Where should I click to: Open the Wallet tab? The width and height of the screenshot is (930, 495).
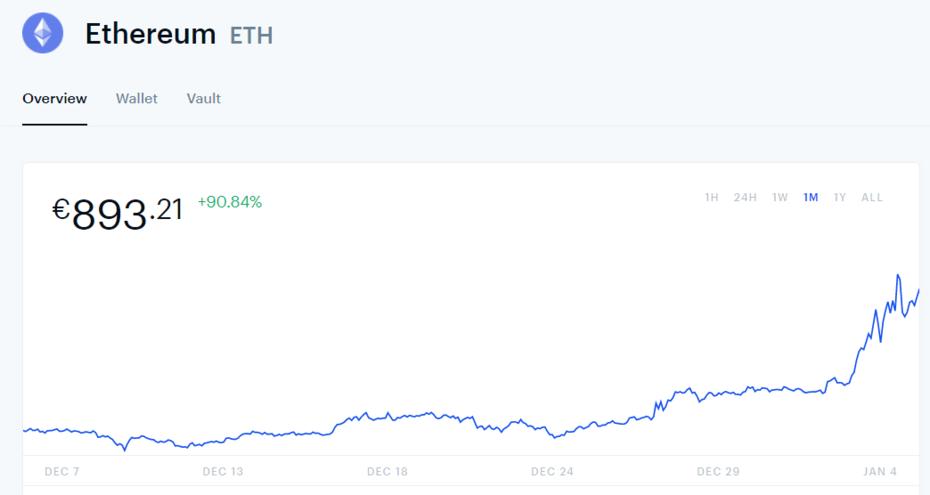[137, 99]
